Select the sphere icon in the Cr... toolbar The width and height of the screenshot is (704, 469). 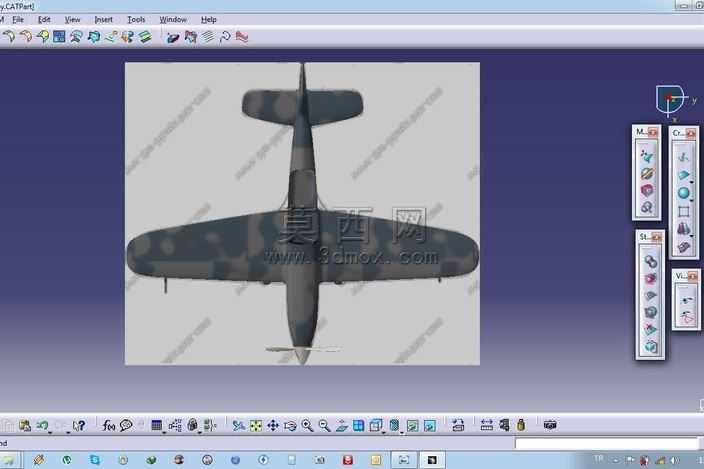tap(683, 193)
